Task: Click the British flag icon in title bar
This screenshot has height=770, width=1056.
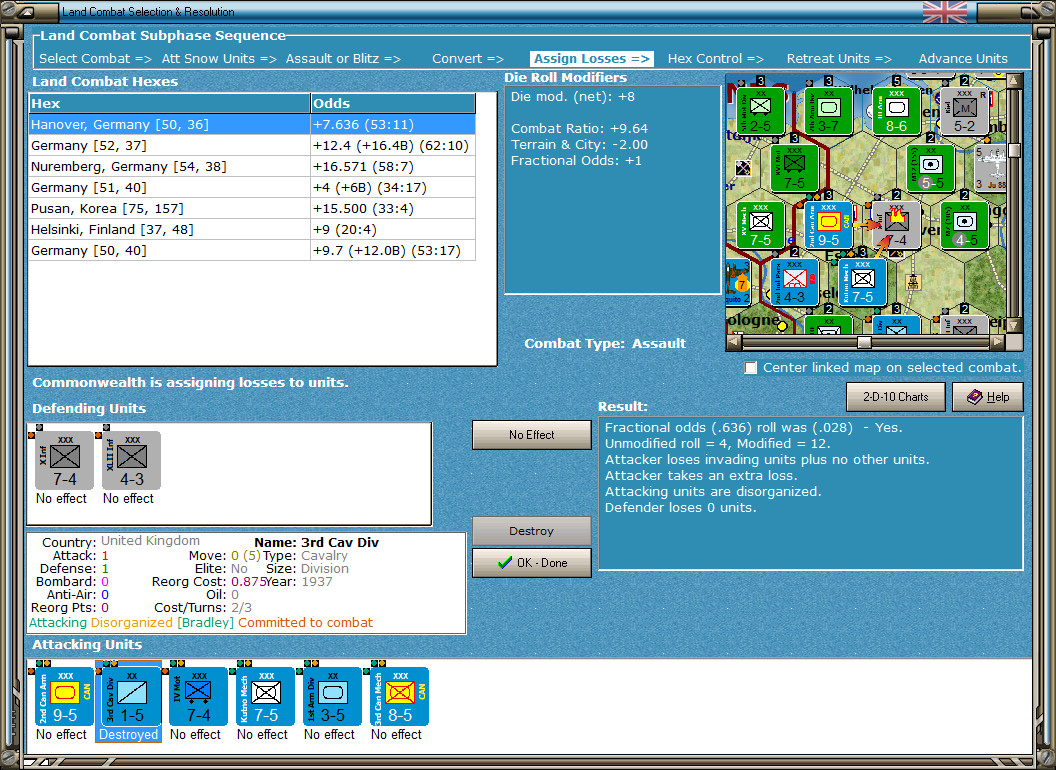Action: point(944,12)
